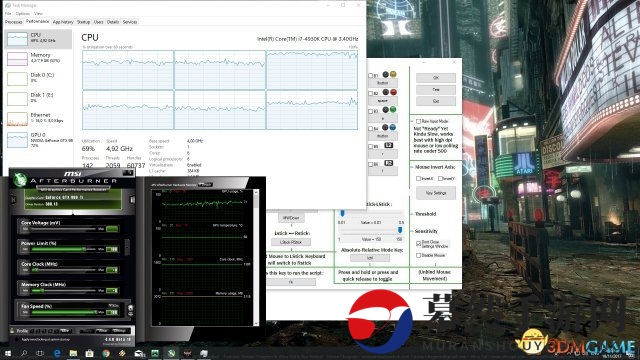Toggle Don't Close Settings Window checkbox

[x=418, y=243]
